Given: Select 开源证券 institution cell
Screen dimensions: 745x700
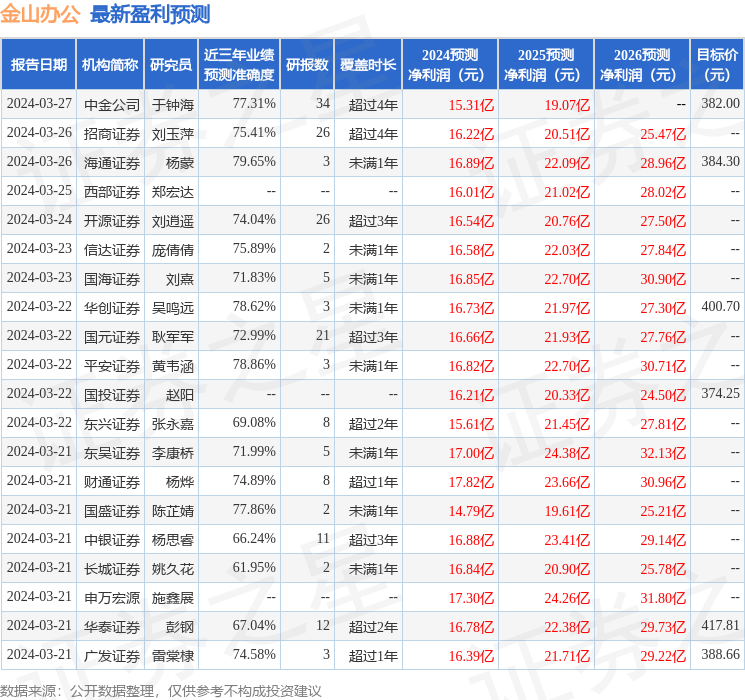Looking at the screenshot, I should click(112, 221).
